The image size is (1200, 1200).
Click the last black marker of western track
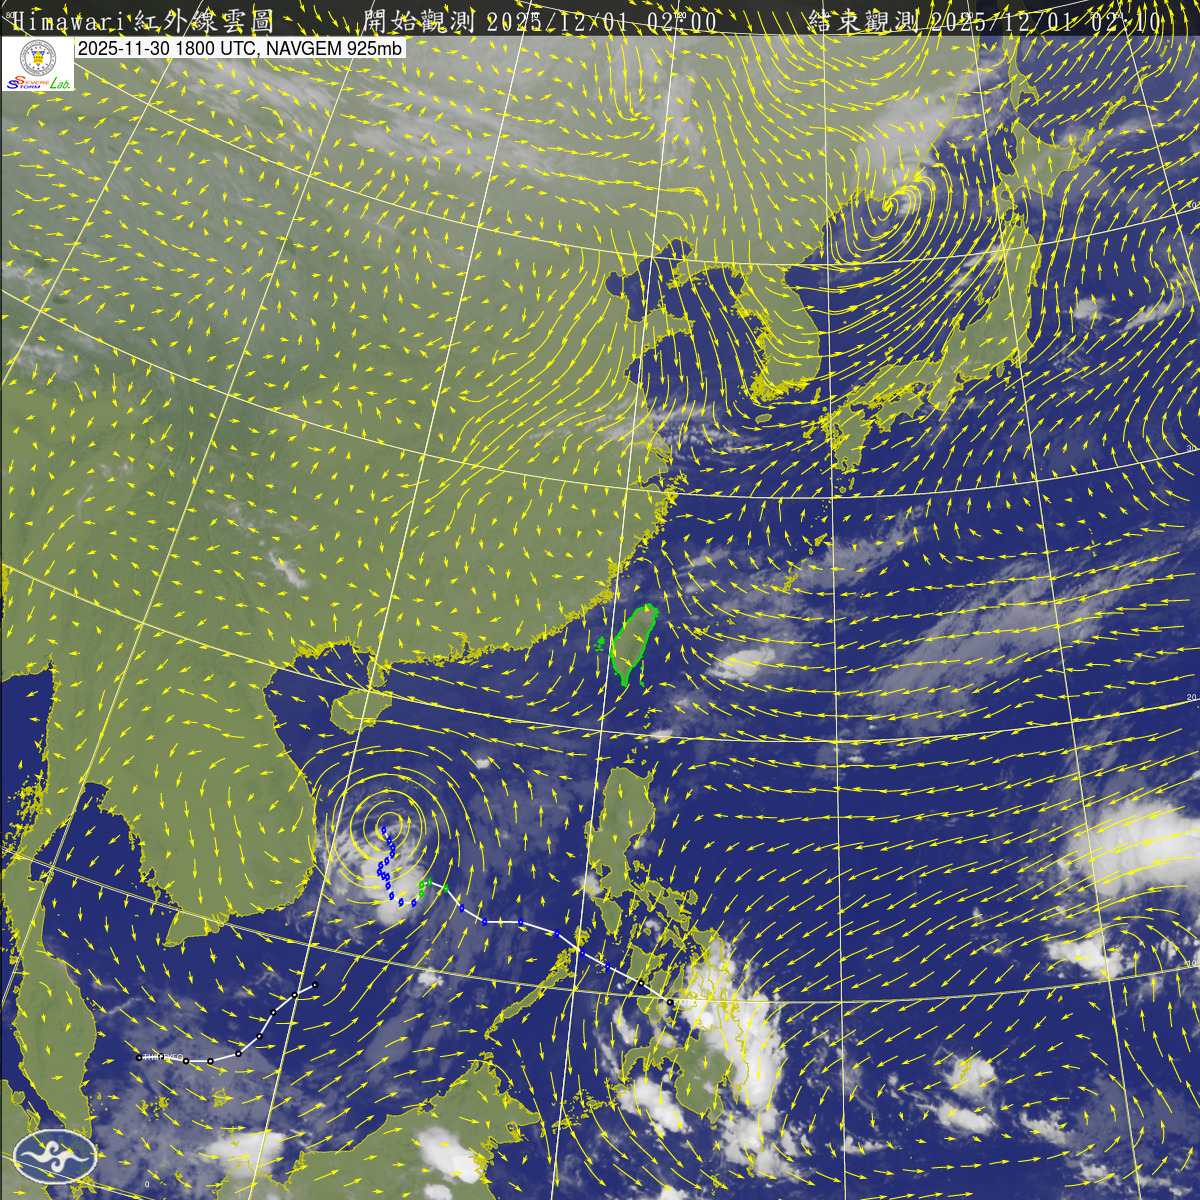click(315, 985)
